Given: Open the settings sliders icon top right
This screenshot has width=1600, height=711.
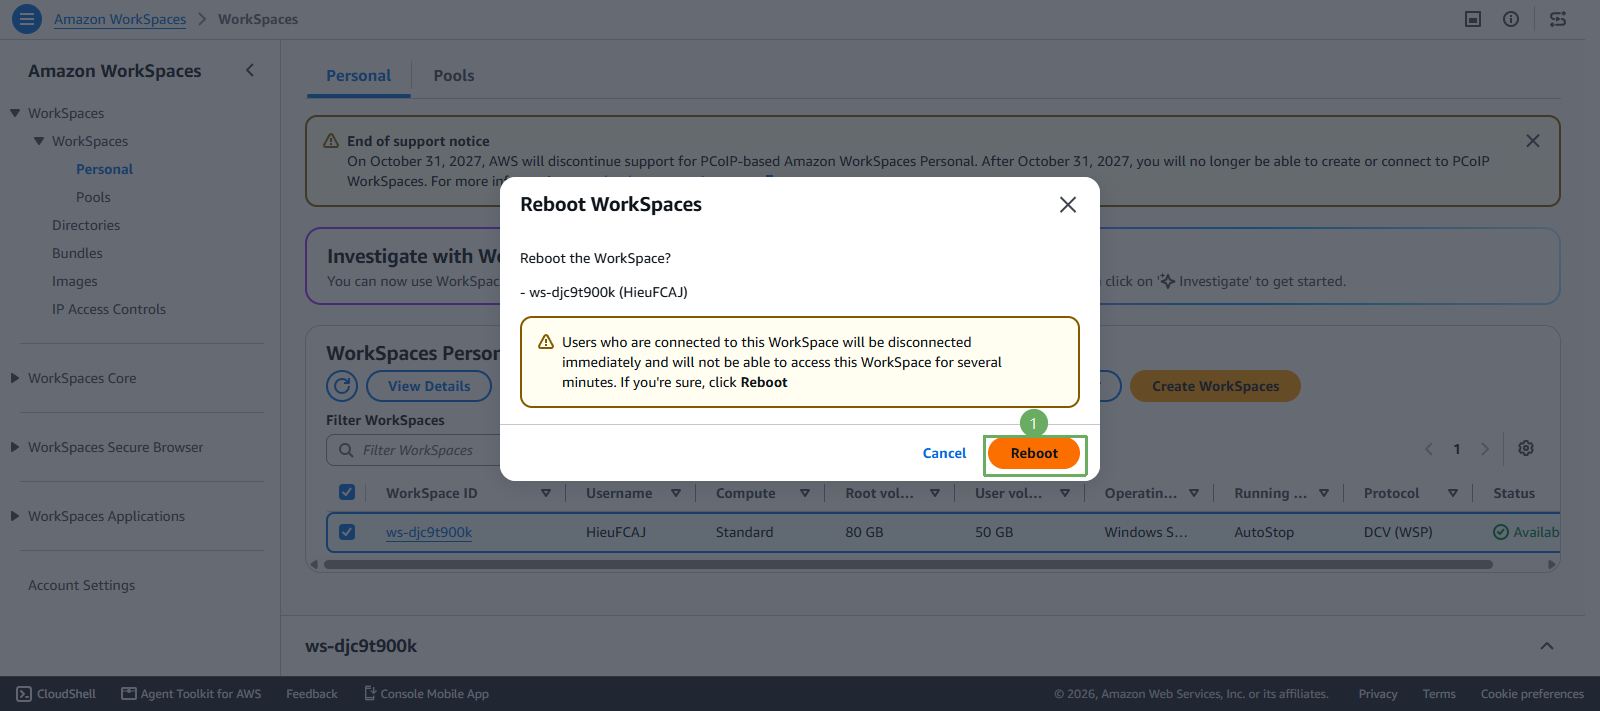Looking at the screenshot, I should click(1558, 19).
